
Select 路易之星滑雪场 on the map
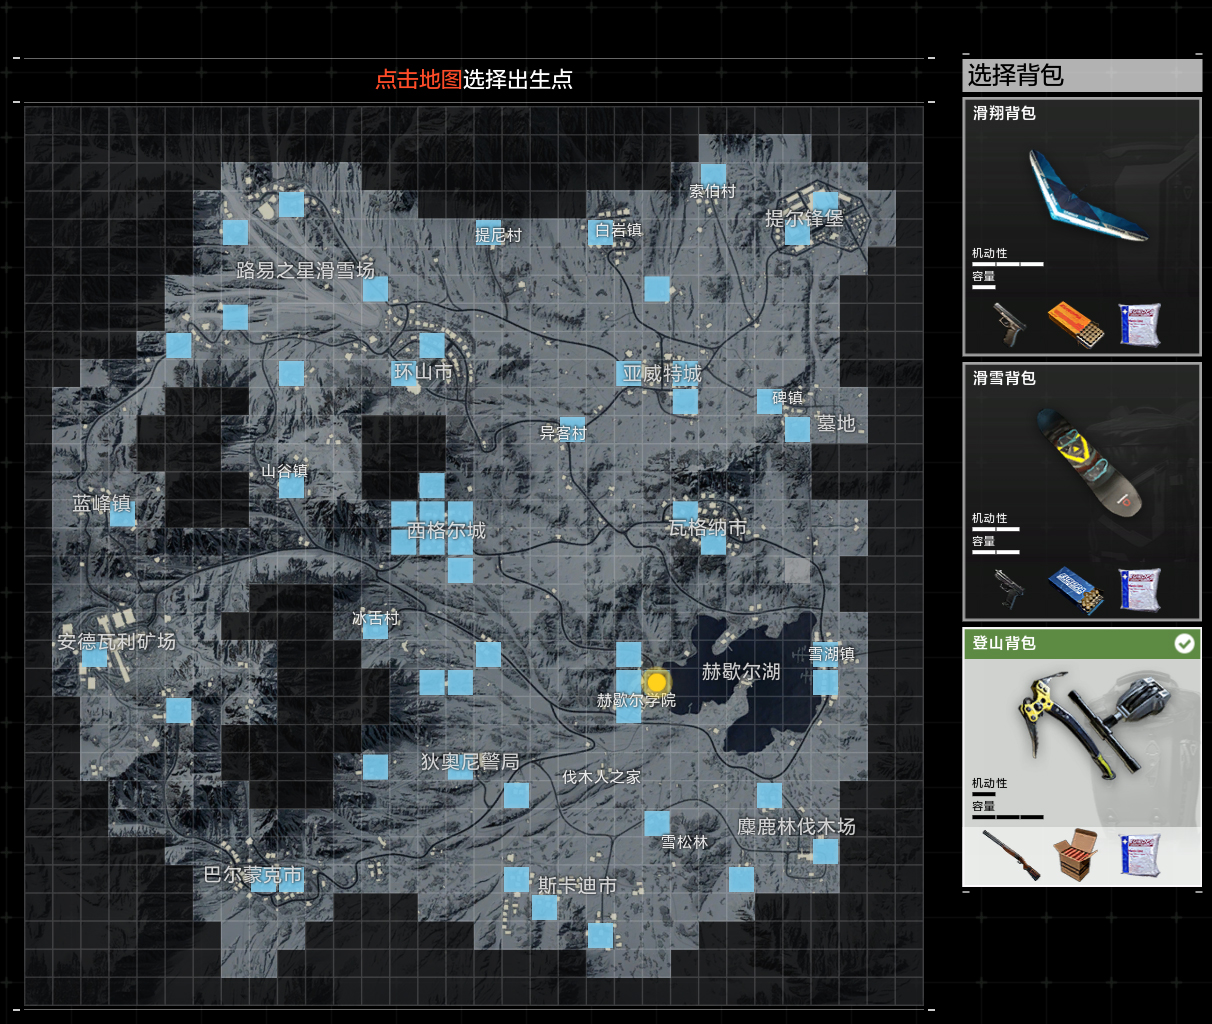(305, 270)
